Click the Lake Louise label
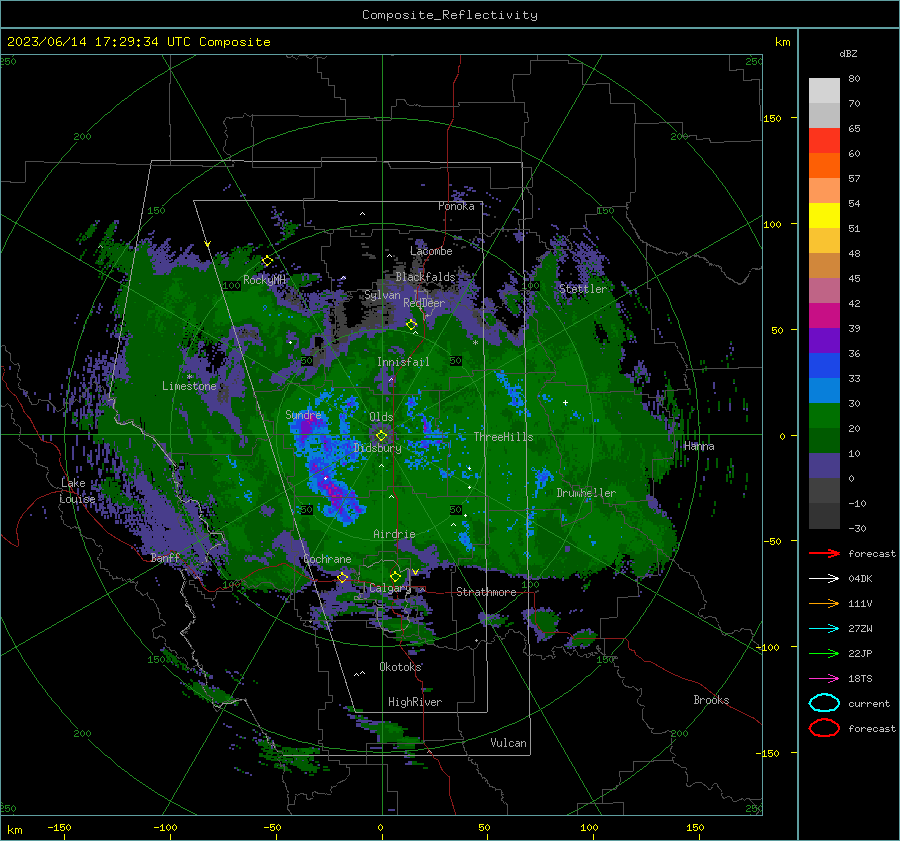 (x=77, y=491)
